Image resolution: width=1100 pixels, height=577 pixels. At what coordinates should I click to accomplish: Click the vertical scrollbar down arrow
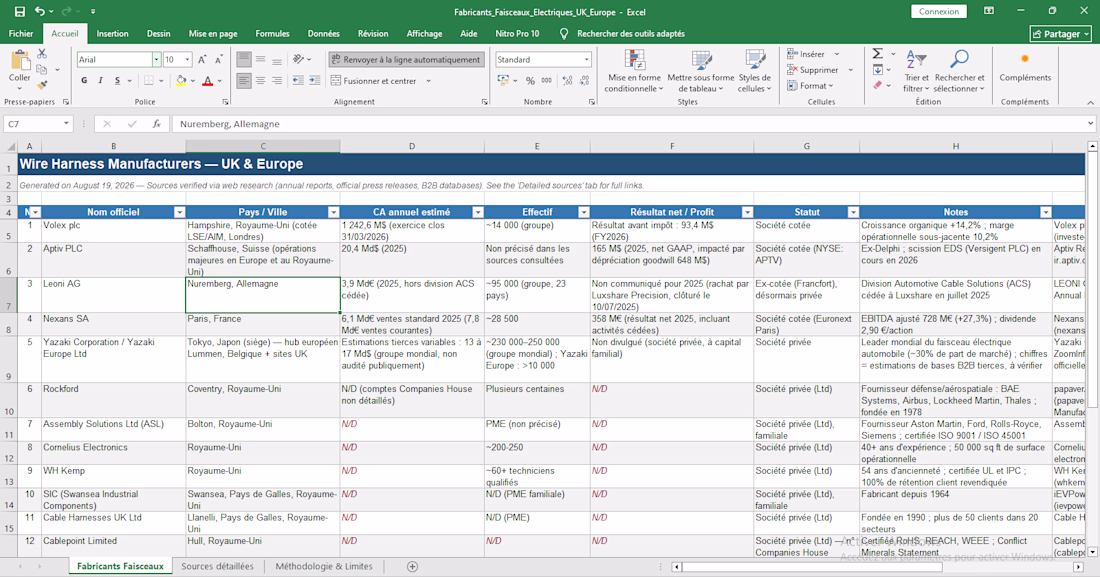1092,552
